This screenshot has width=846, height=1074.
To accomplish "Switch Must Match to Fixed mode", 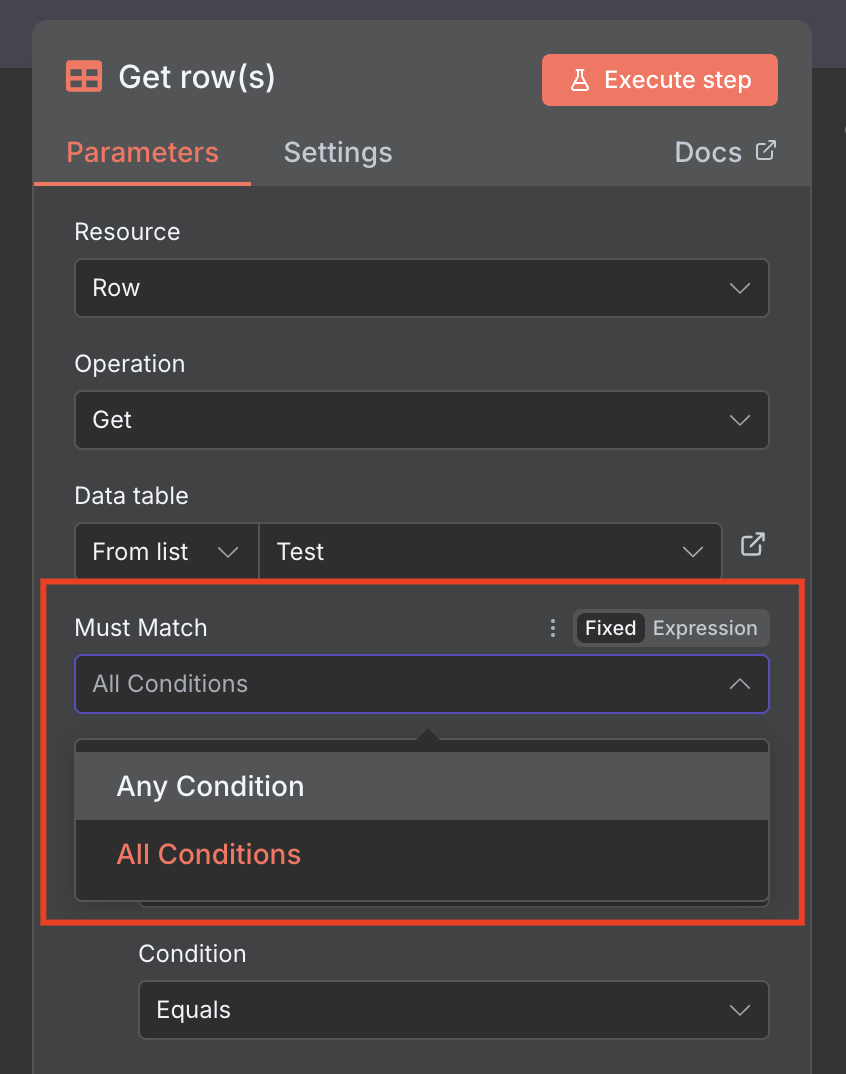I will click(x=610, y=628).
